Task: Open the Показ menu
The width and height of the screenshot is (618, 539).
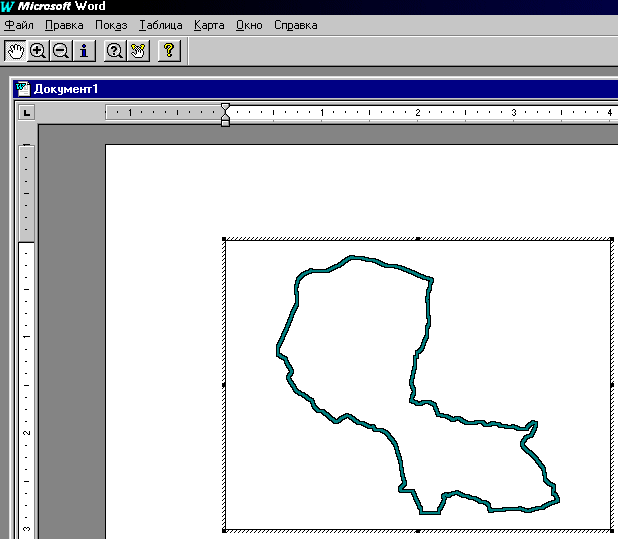Action: click(111, 25)
